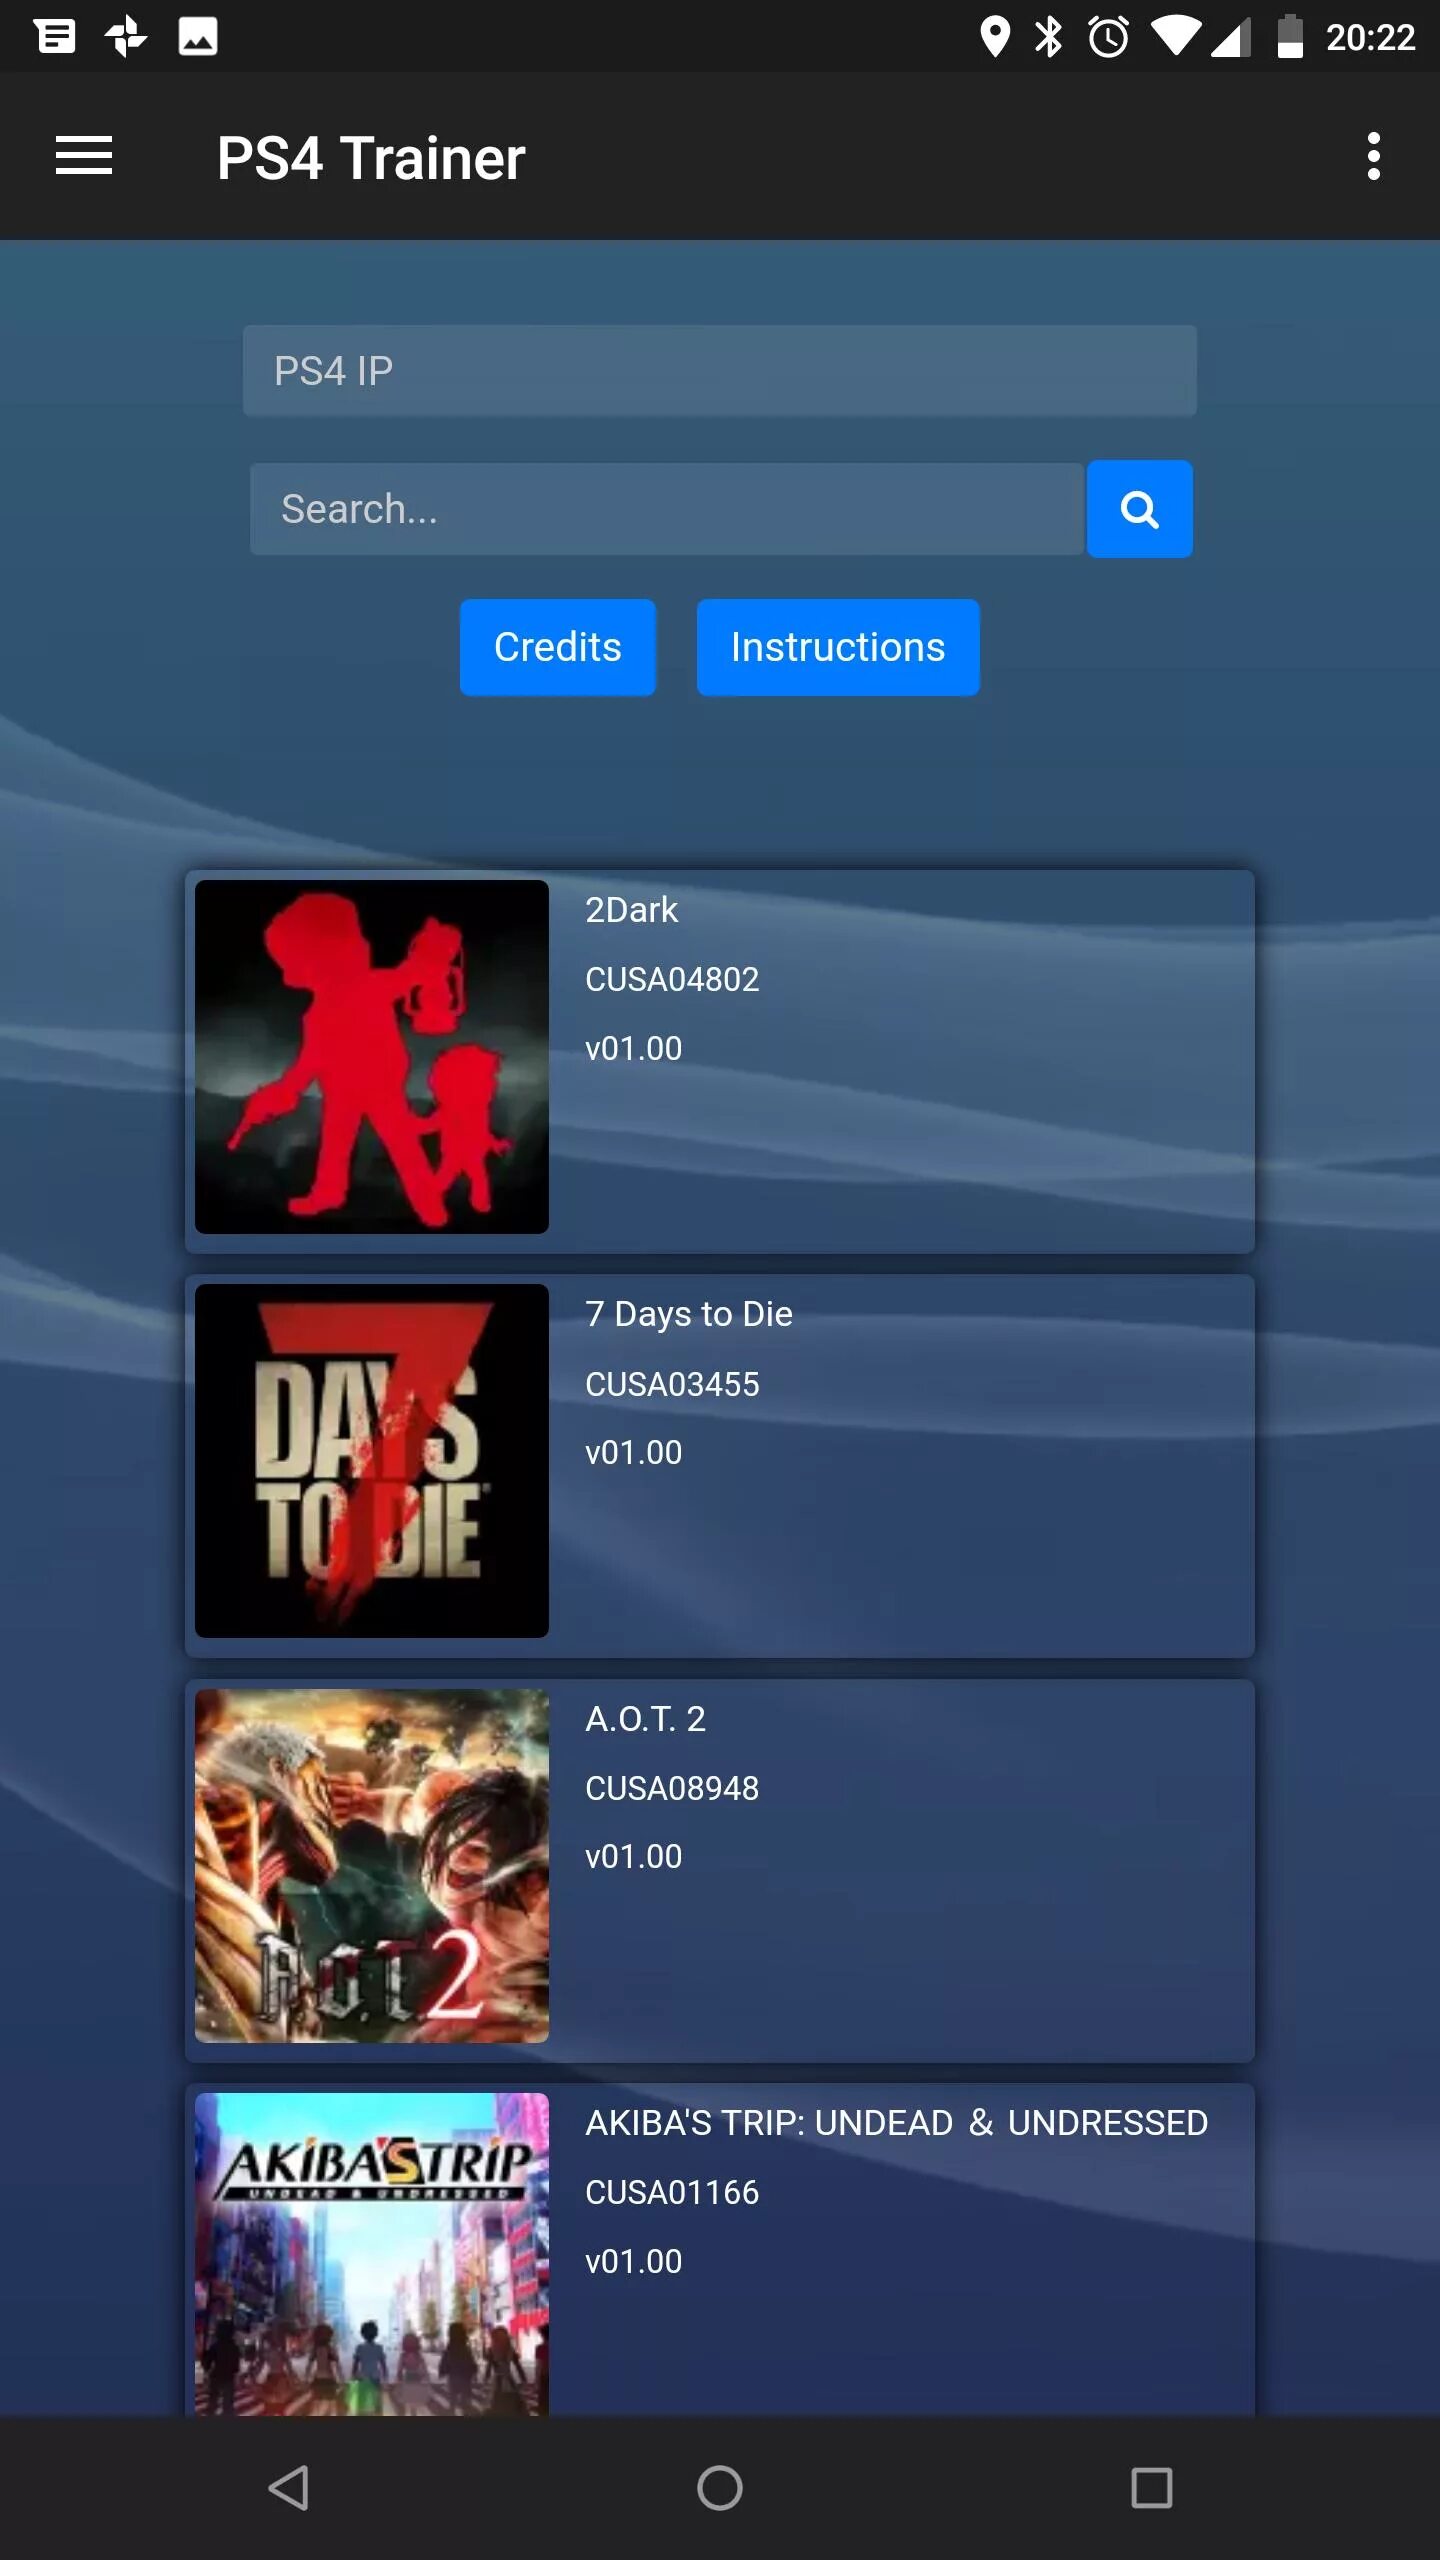This screenshot has height=2560, width=1440.
Task: Tap the CUSA03455 game ID
Action: tap(672, 1384)
